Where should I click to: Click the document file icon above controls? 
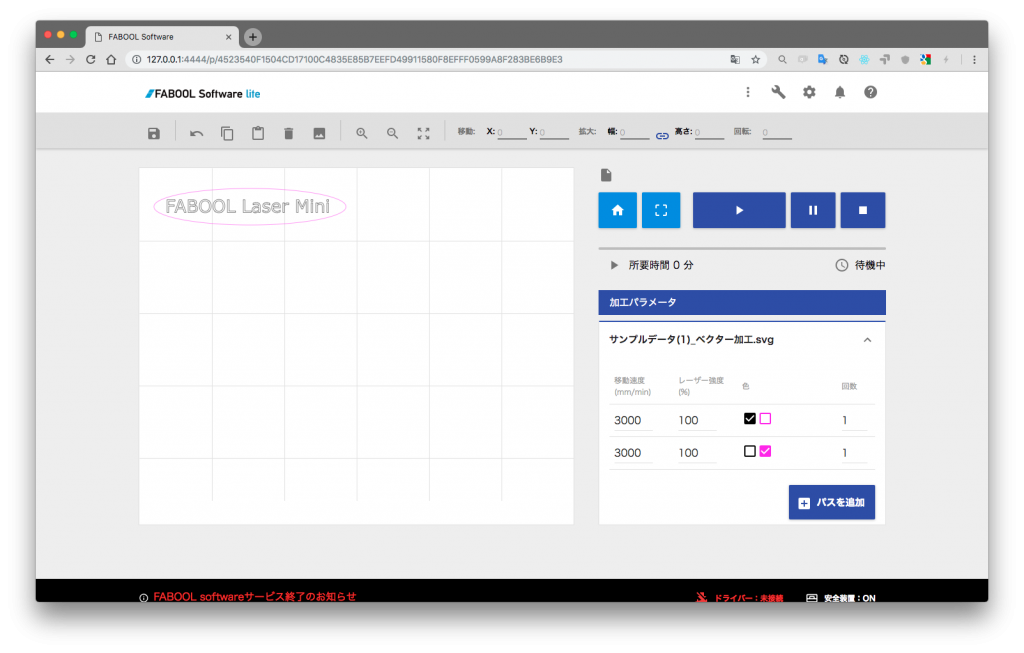pos(606,175)
